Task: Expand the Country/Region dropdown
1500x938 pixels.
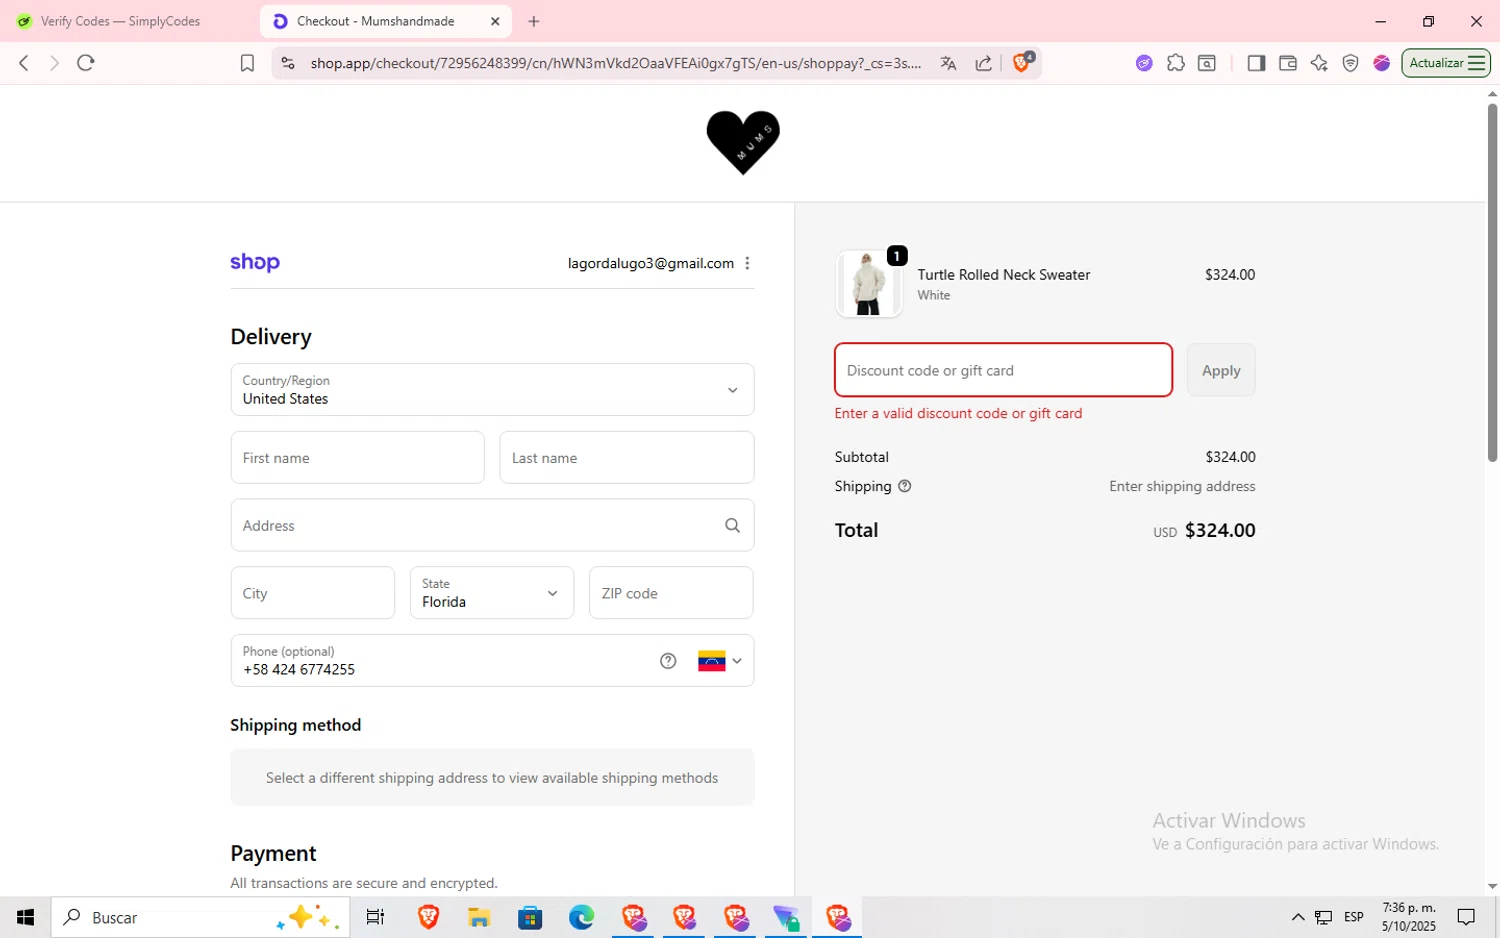Action: (492, 389)
